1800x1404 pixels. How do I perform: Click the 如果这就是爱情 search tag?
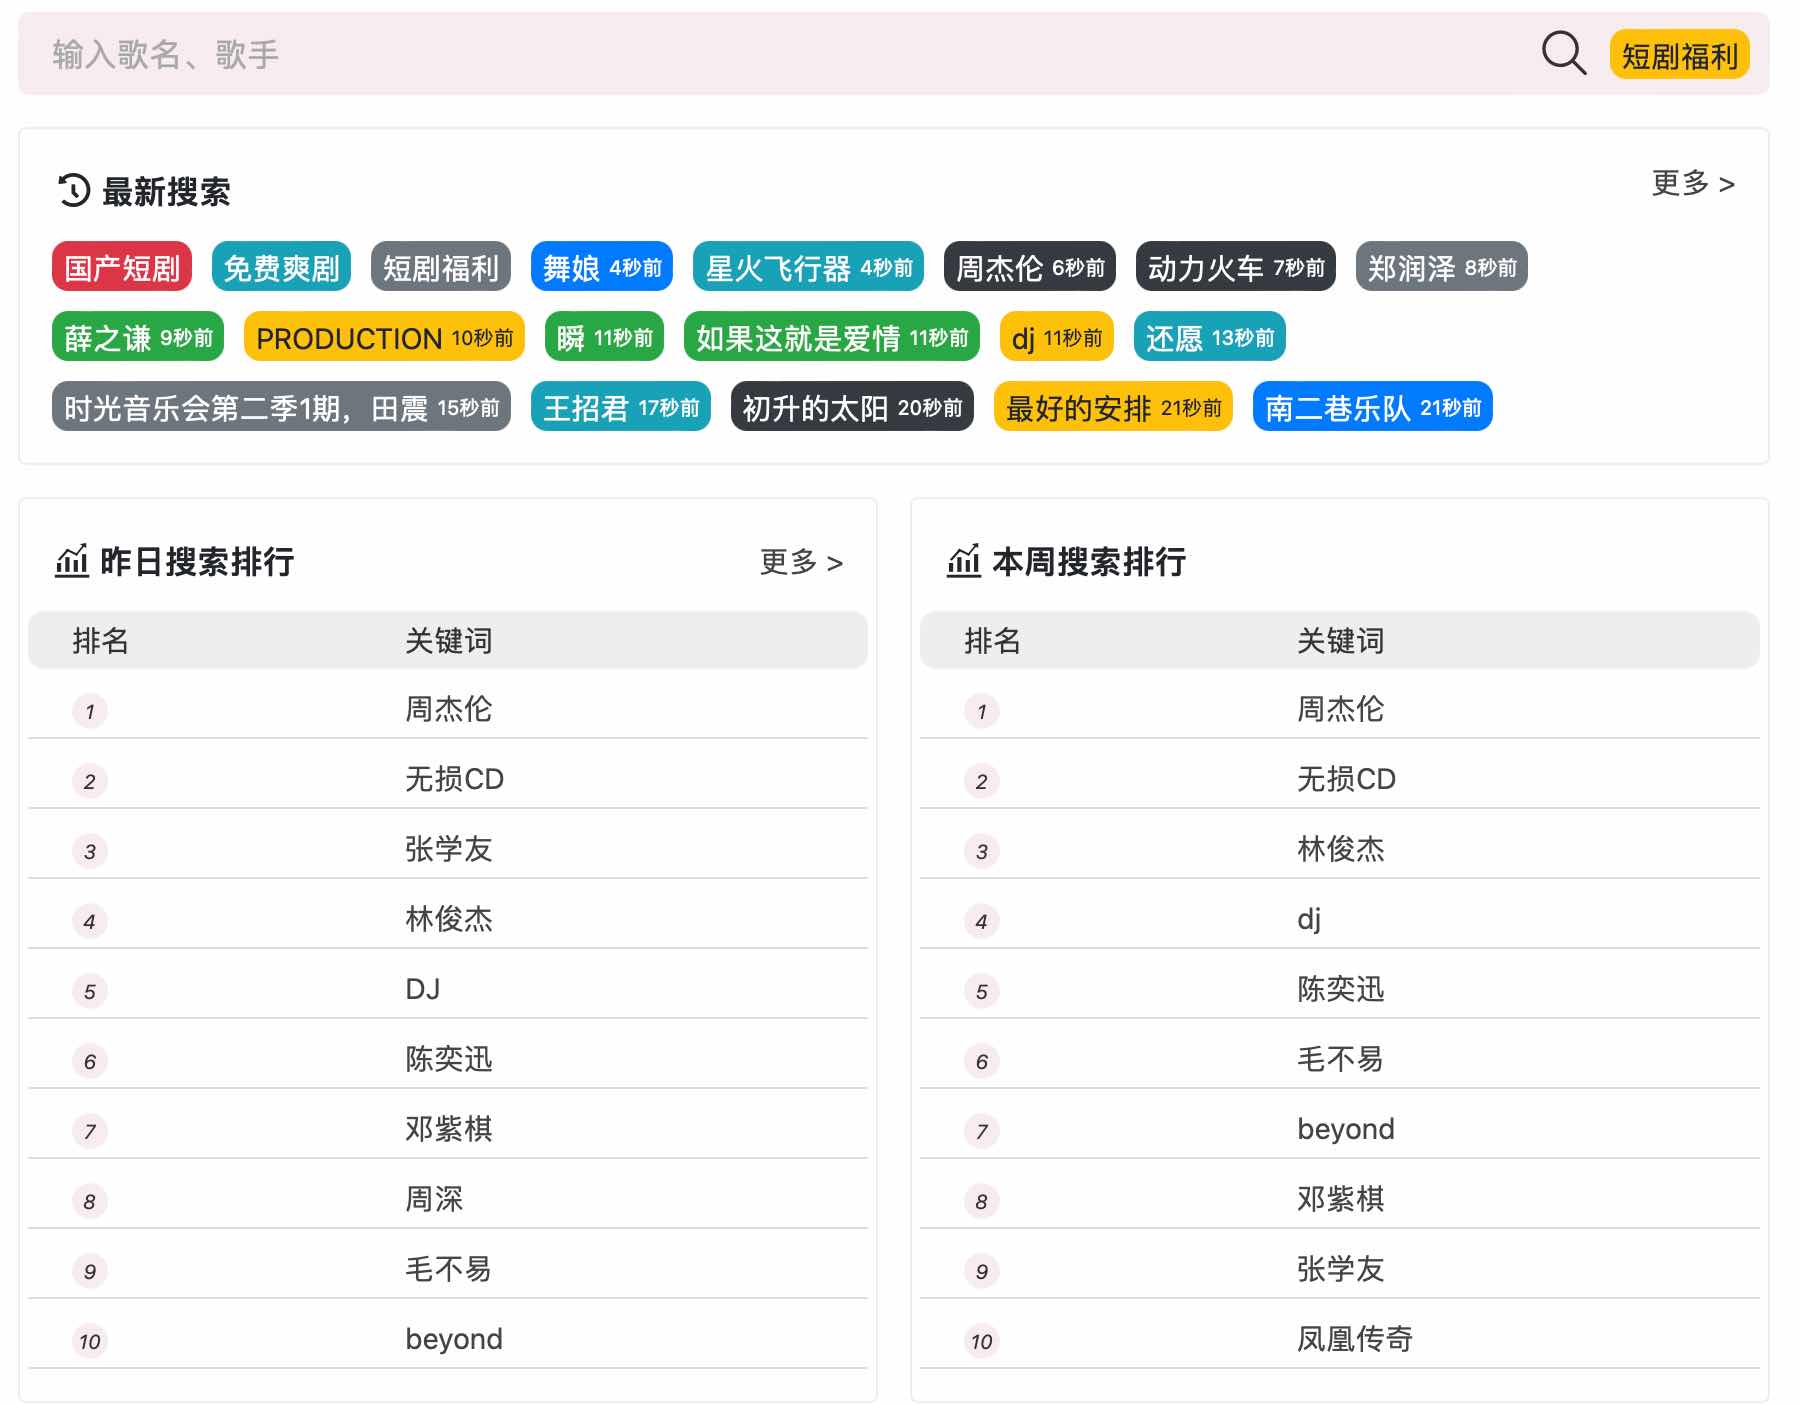tap(832, 337)
